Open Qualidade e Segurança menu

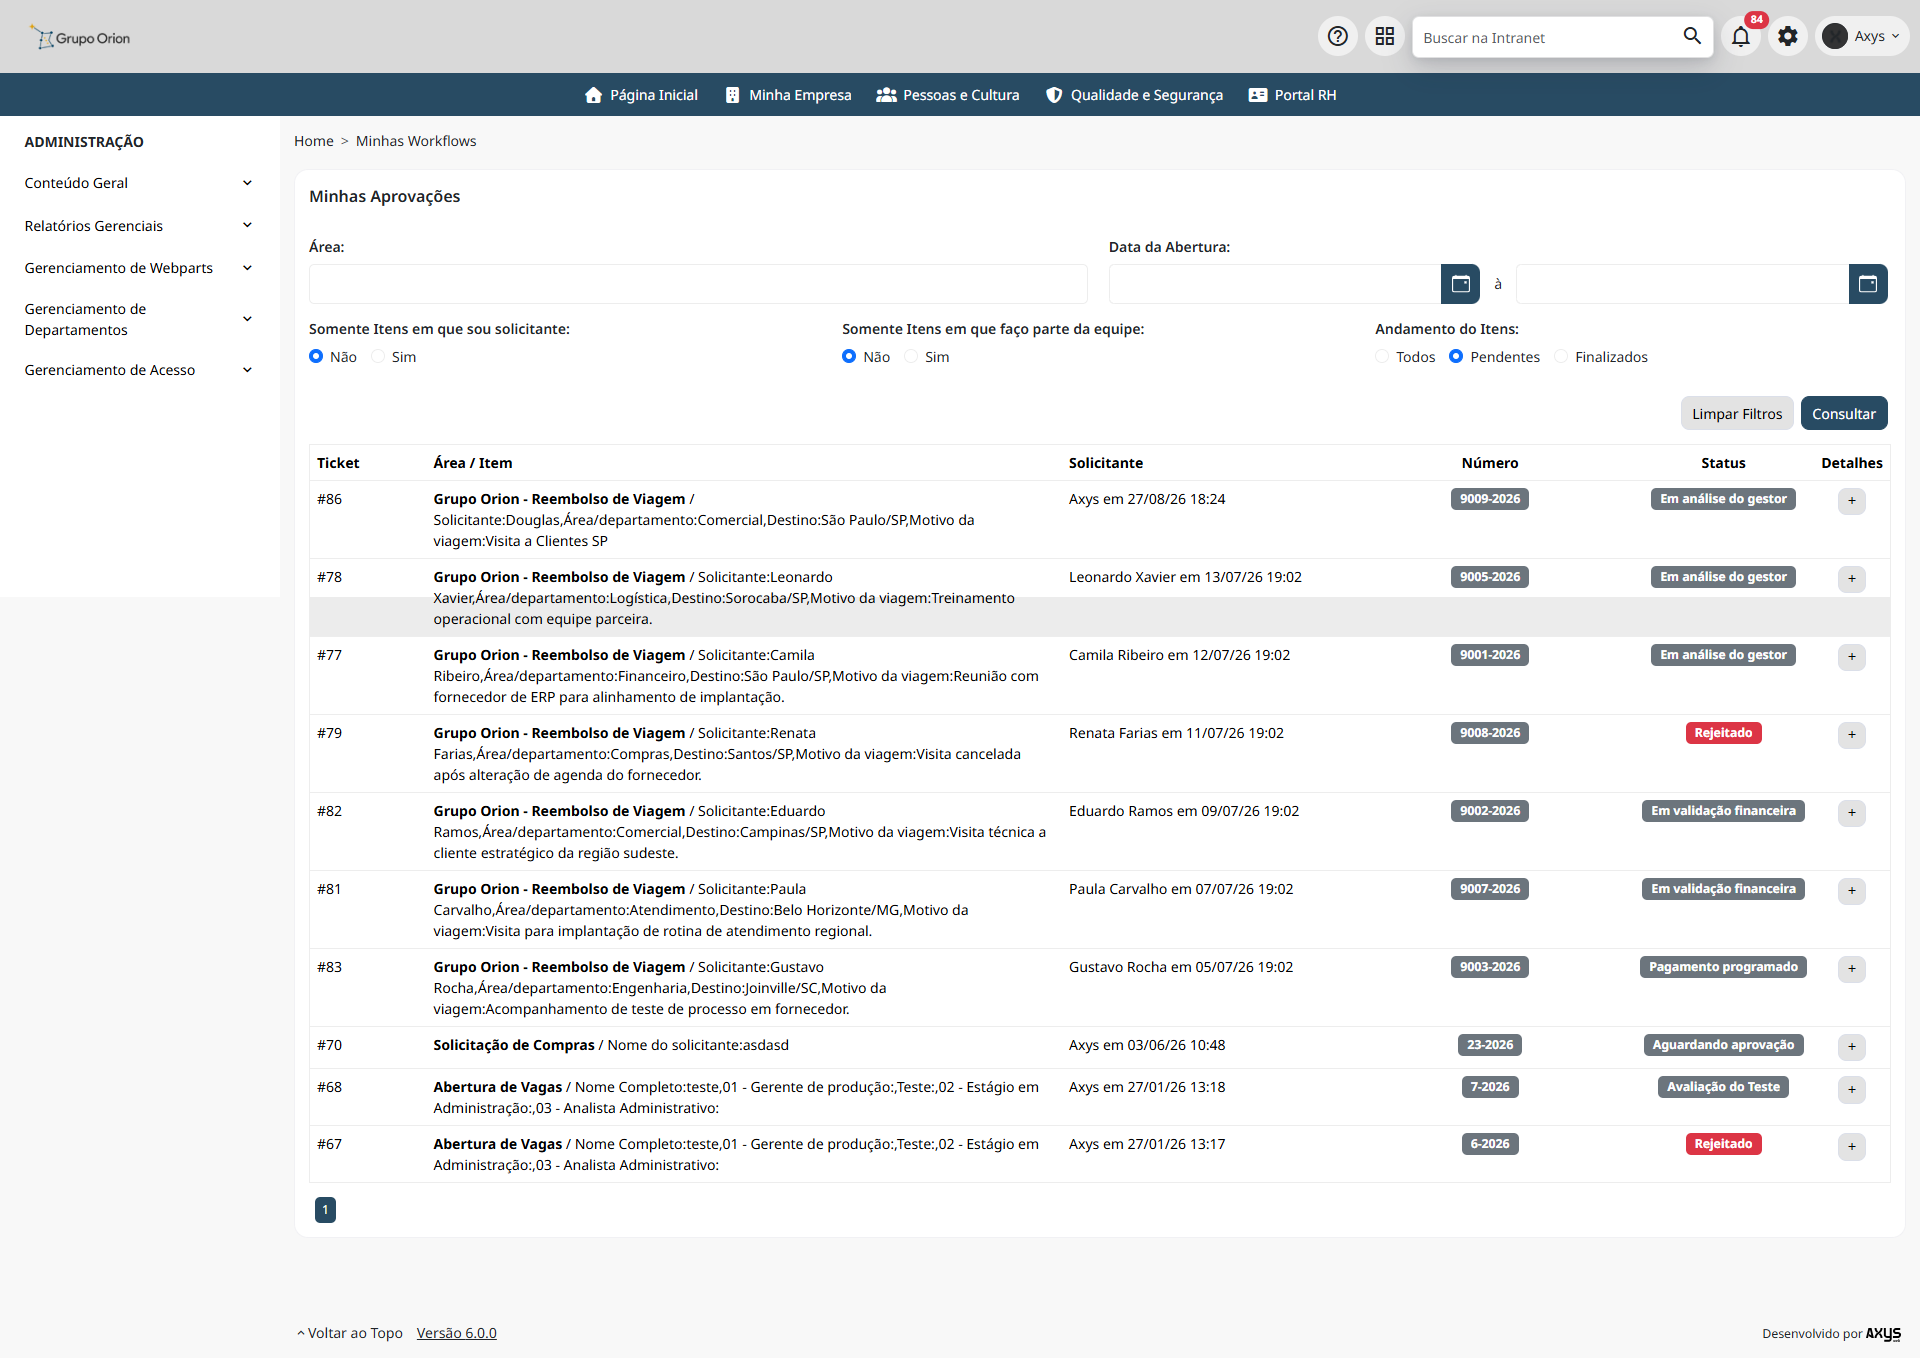(1134, 95)
